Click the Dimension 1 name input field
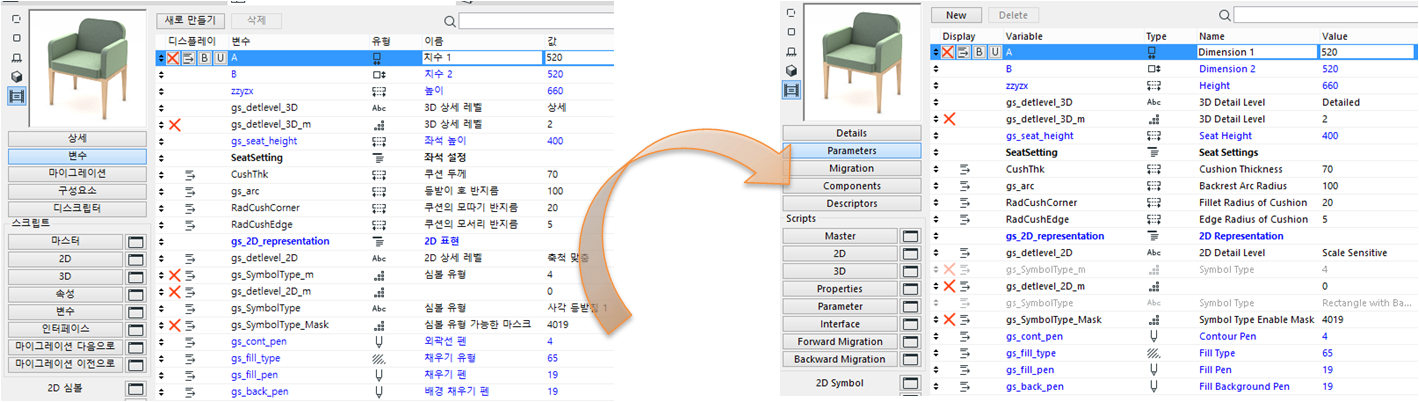 pos(1254,51)
